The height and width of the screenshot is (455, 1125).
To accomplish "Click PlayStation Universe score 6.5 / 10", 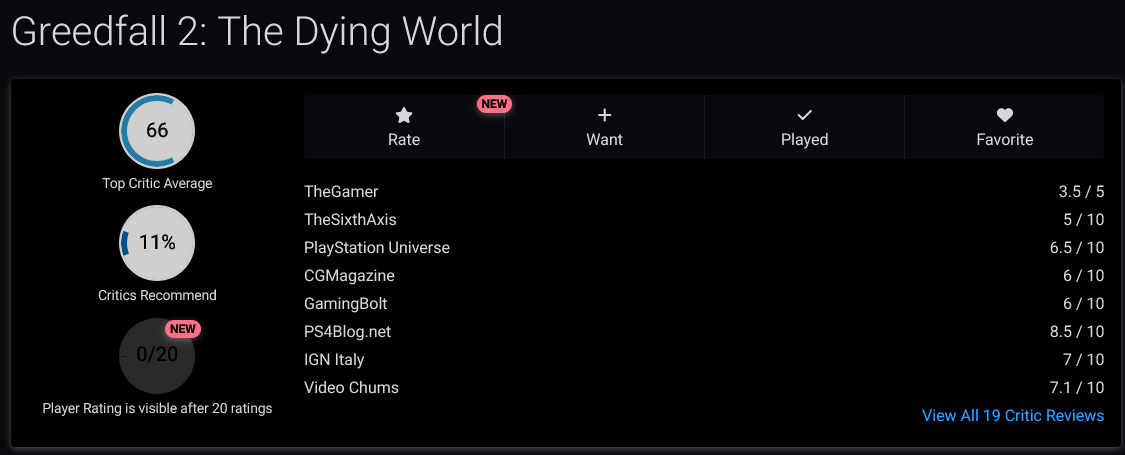I will [1076, 248].
